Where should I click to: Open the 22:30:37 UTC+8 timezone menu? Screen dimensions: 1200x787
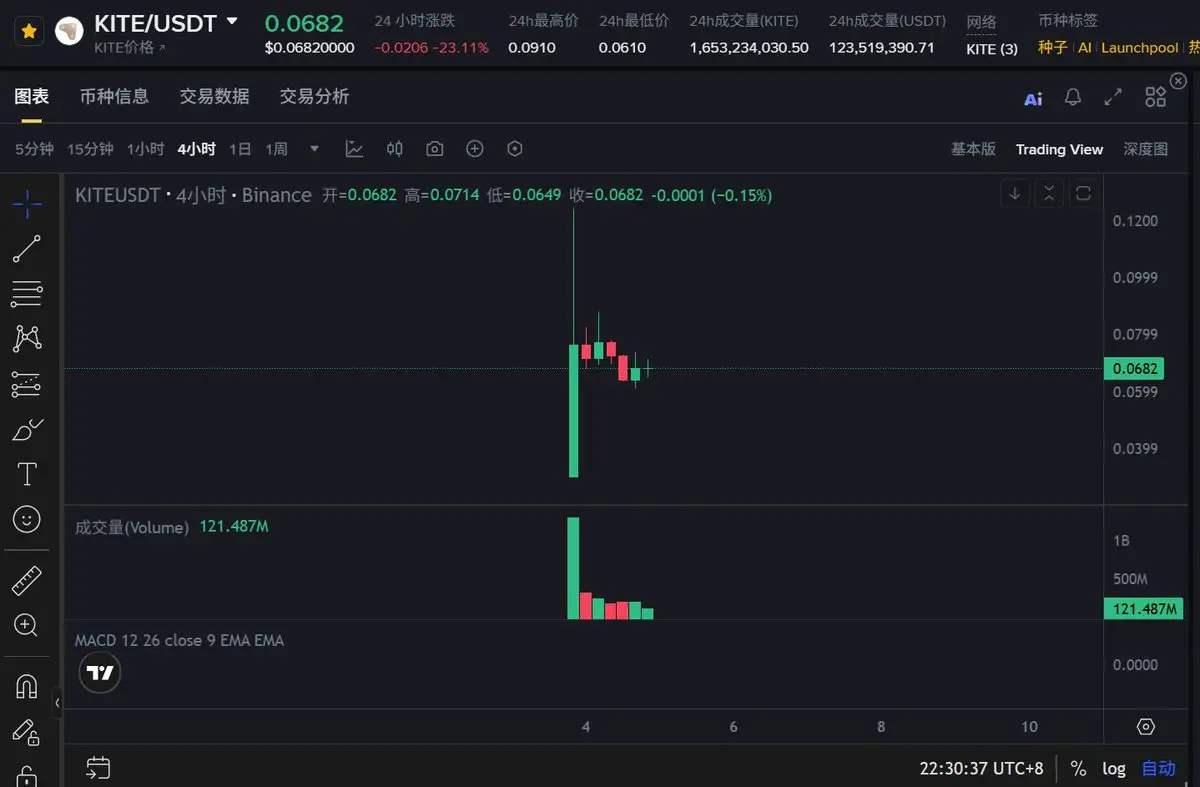pyautogui.click(x=981, y=768)
